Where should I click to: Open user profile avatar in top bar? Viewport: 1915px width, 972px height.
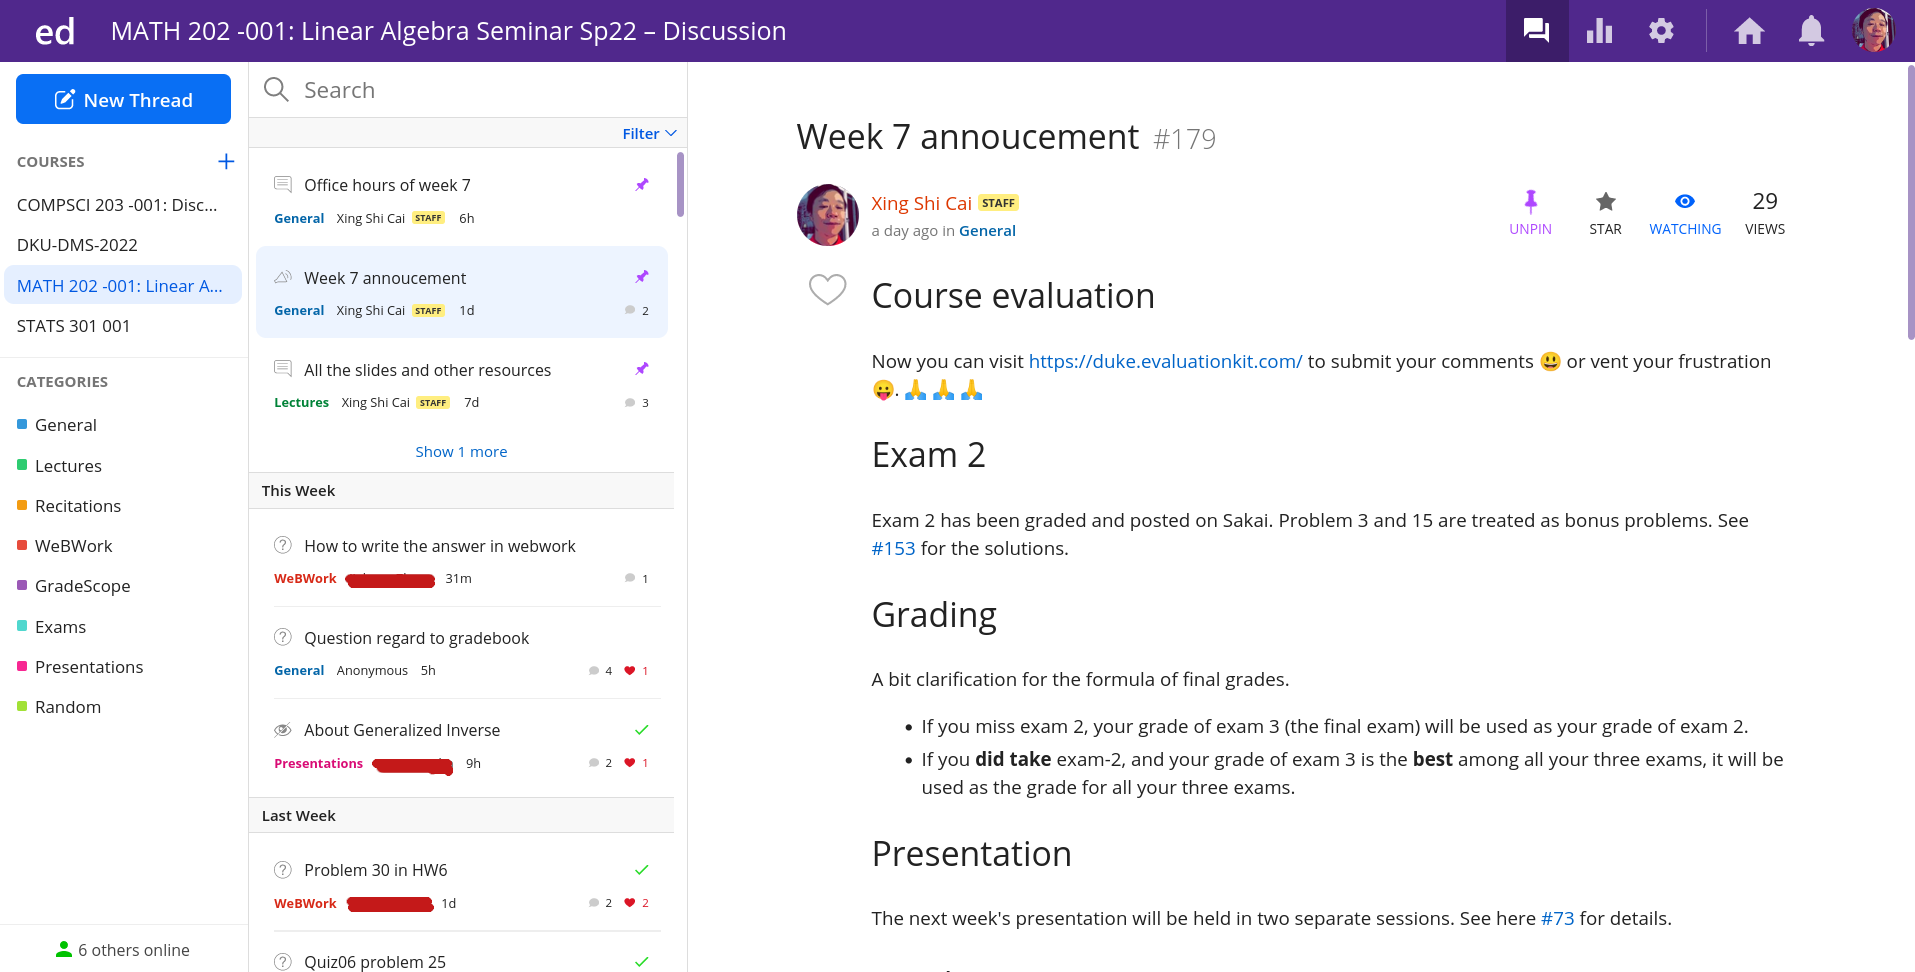click(x=1873, y=30)
